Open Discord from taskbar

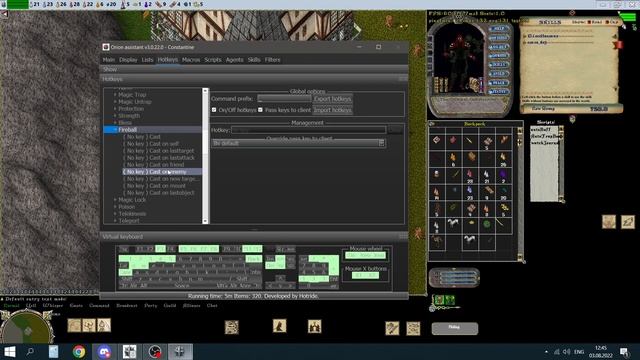tap(104, 351)
